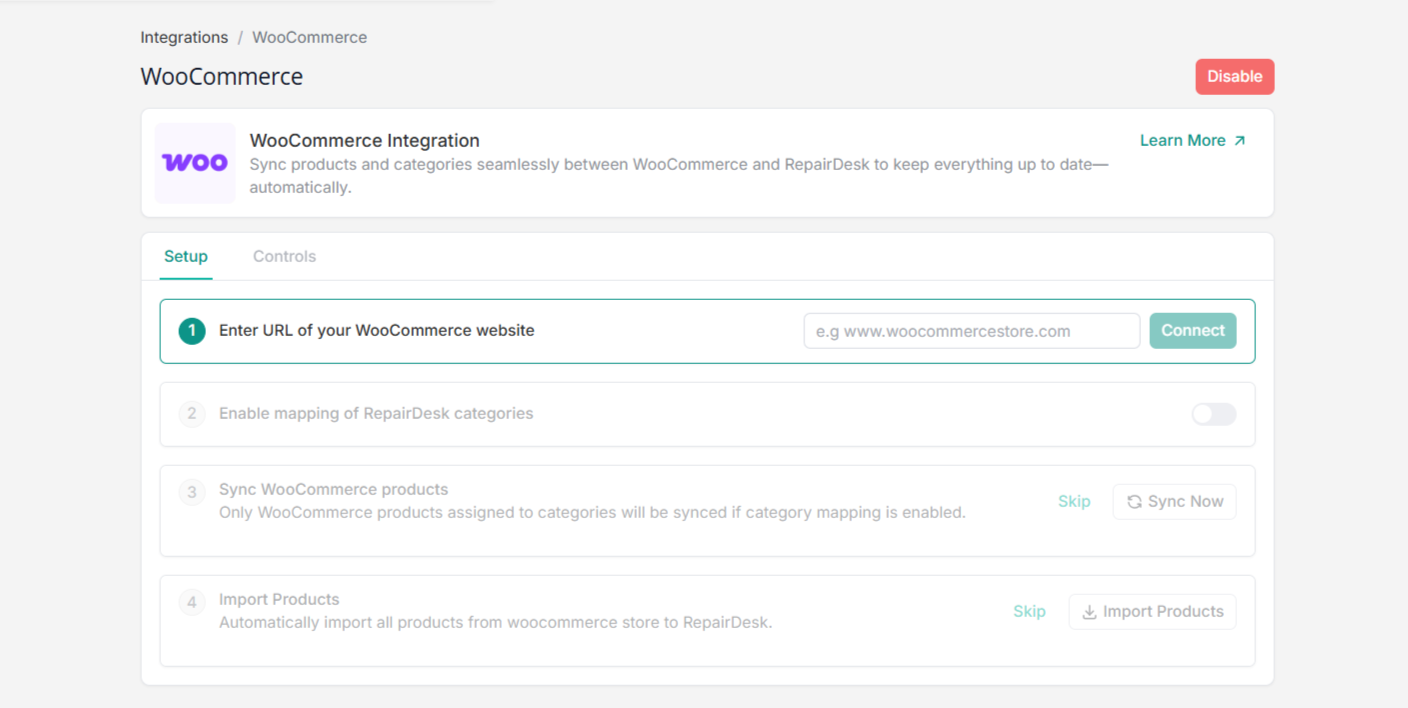This screenshot has width=1408, height=708.
Task: Focus the WooCommerce website URL field
Action: [x=971, y=331]
